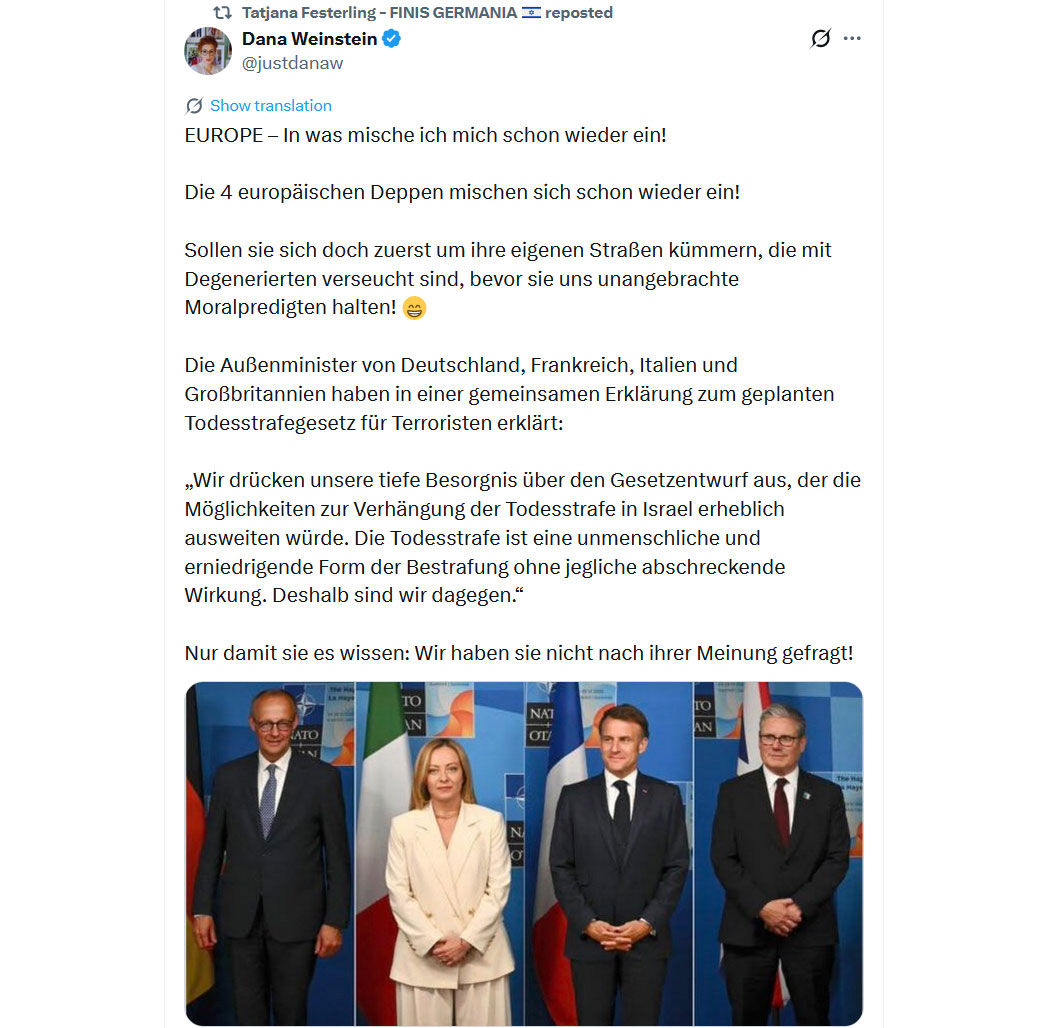Click the paragraph beginning Die Außenminister von Deutschland
Image resolution: width=1050 pixels, height=1028 pixels.
click(x=510, y=394)
